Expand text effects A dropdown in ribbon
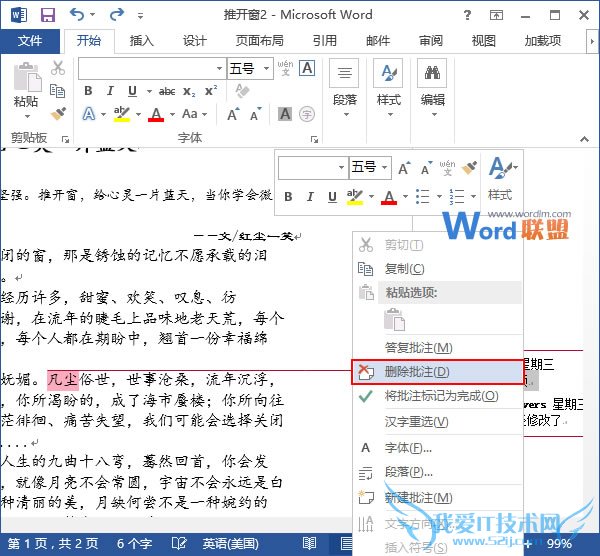 [103, 114]
